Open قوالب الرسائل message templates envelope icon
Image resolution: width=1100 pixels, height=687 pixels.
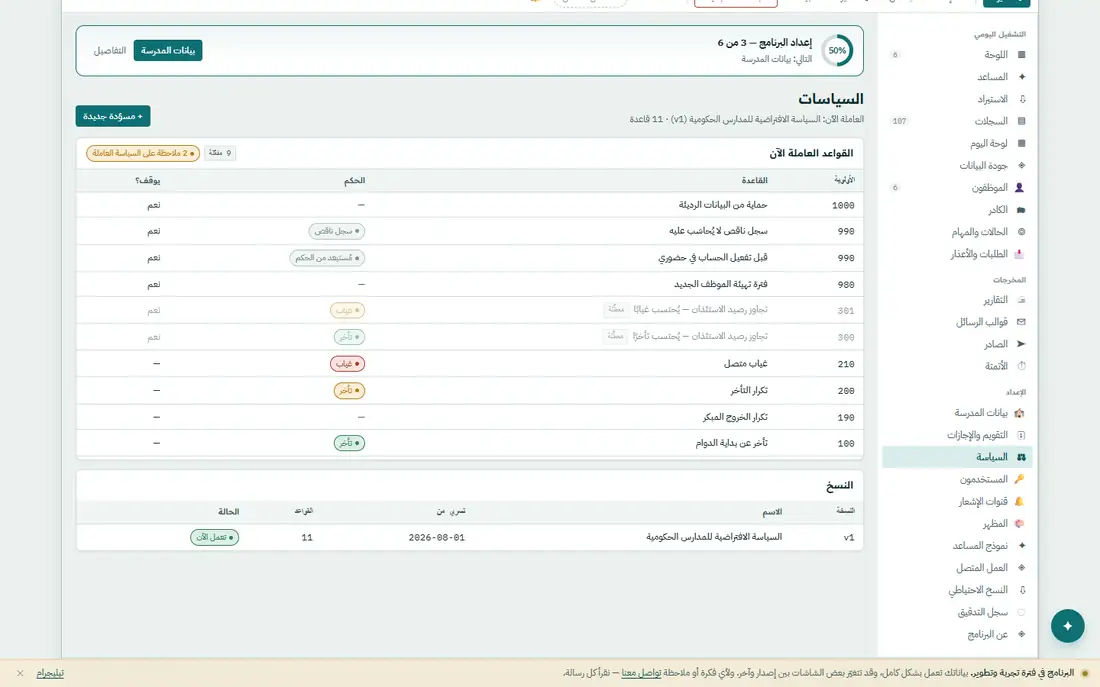click(1021, 322)
